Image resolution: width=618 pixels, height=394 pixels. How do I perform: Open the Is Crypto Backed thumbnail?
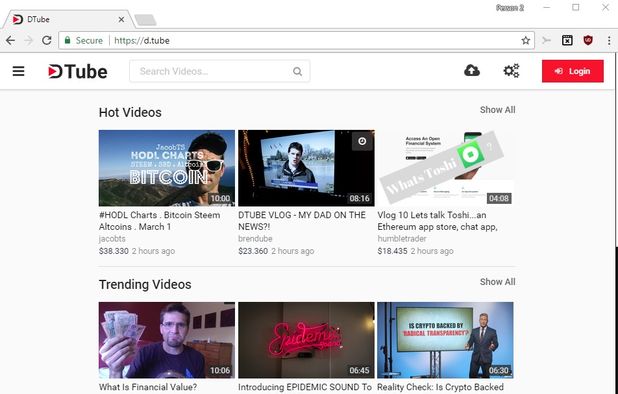point(445,340)
